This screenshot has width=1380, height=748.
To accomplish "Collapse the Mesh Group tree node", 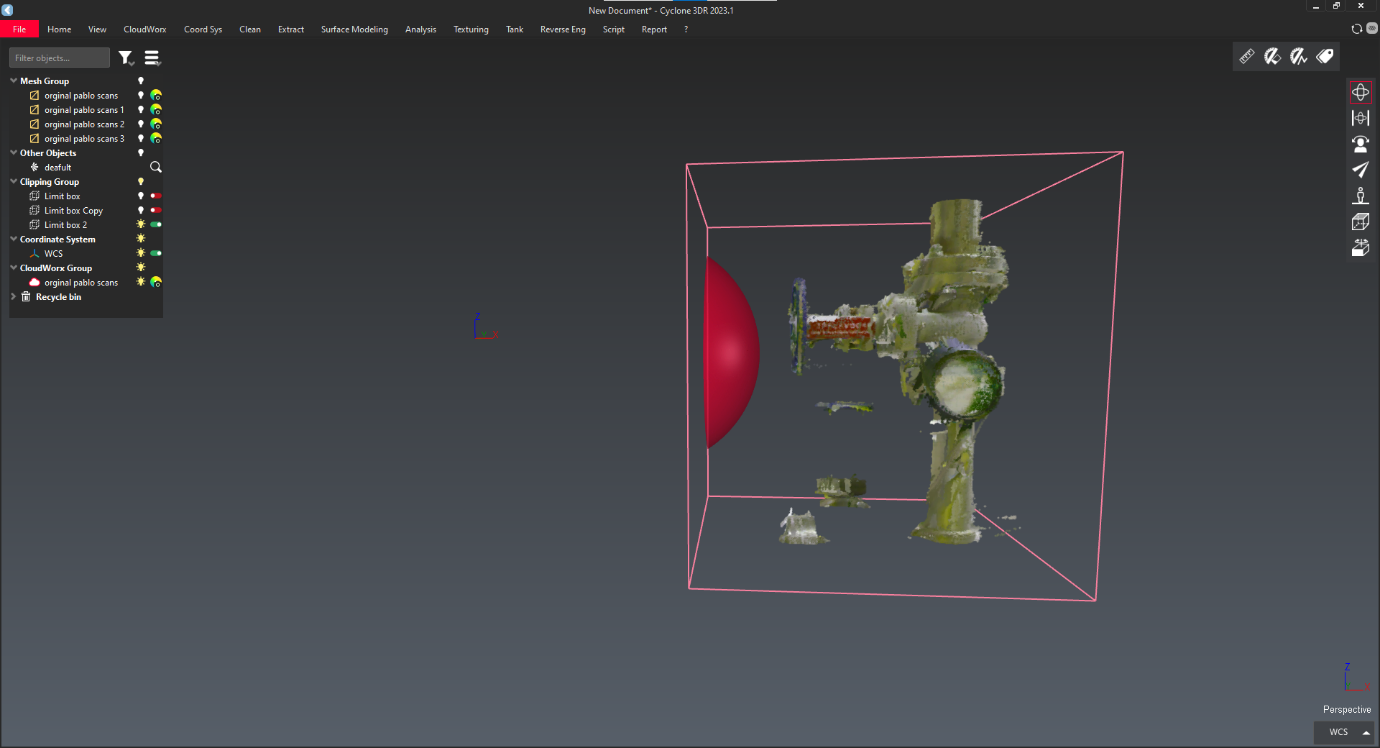I will [x=14, y=81].
